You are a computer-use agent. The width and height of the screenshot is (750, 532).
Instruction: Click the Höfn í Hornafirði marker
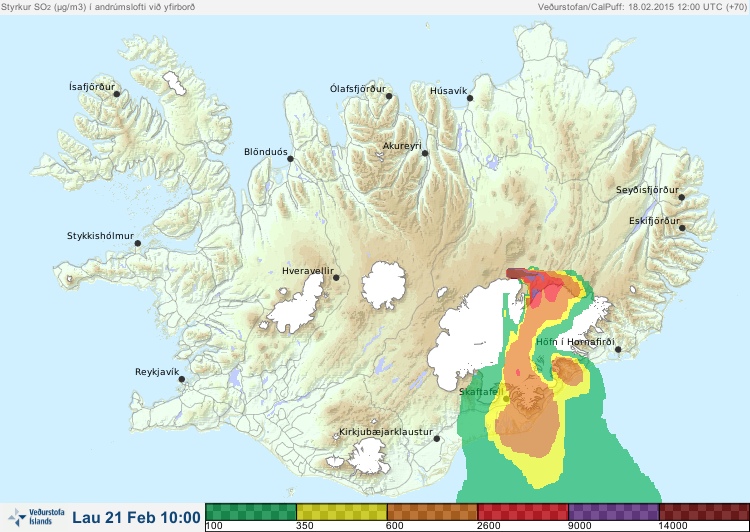(618, 350)
